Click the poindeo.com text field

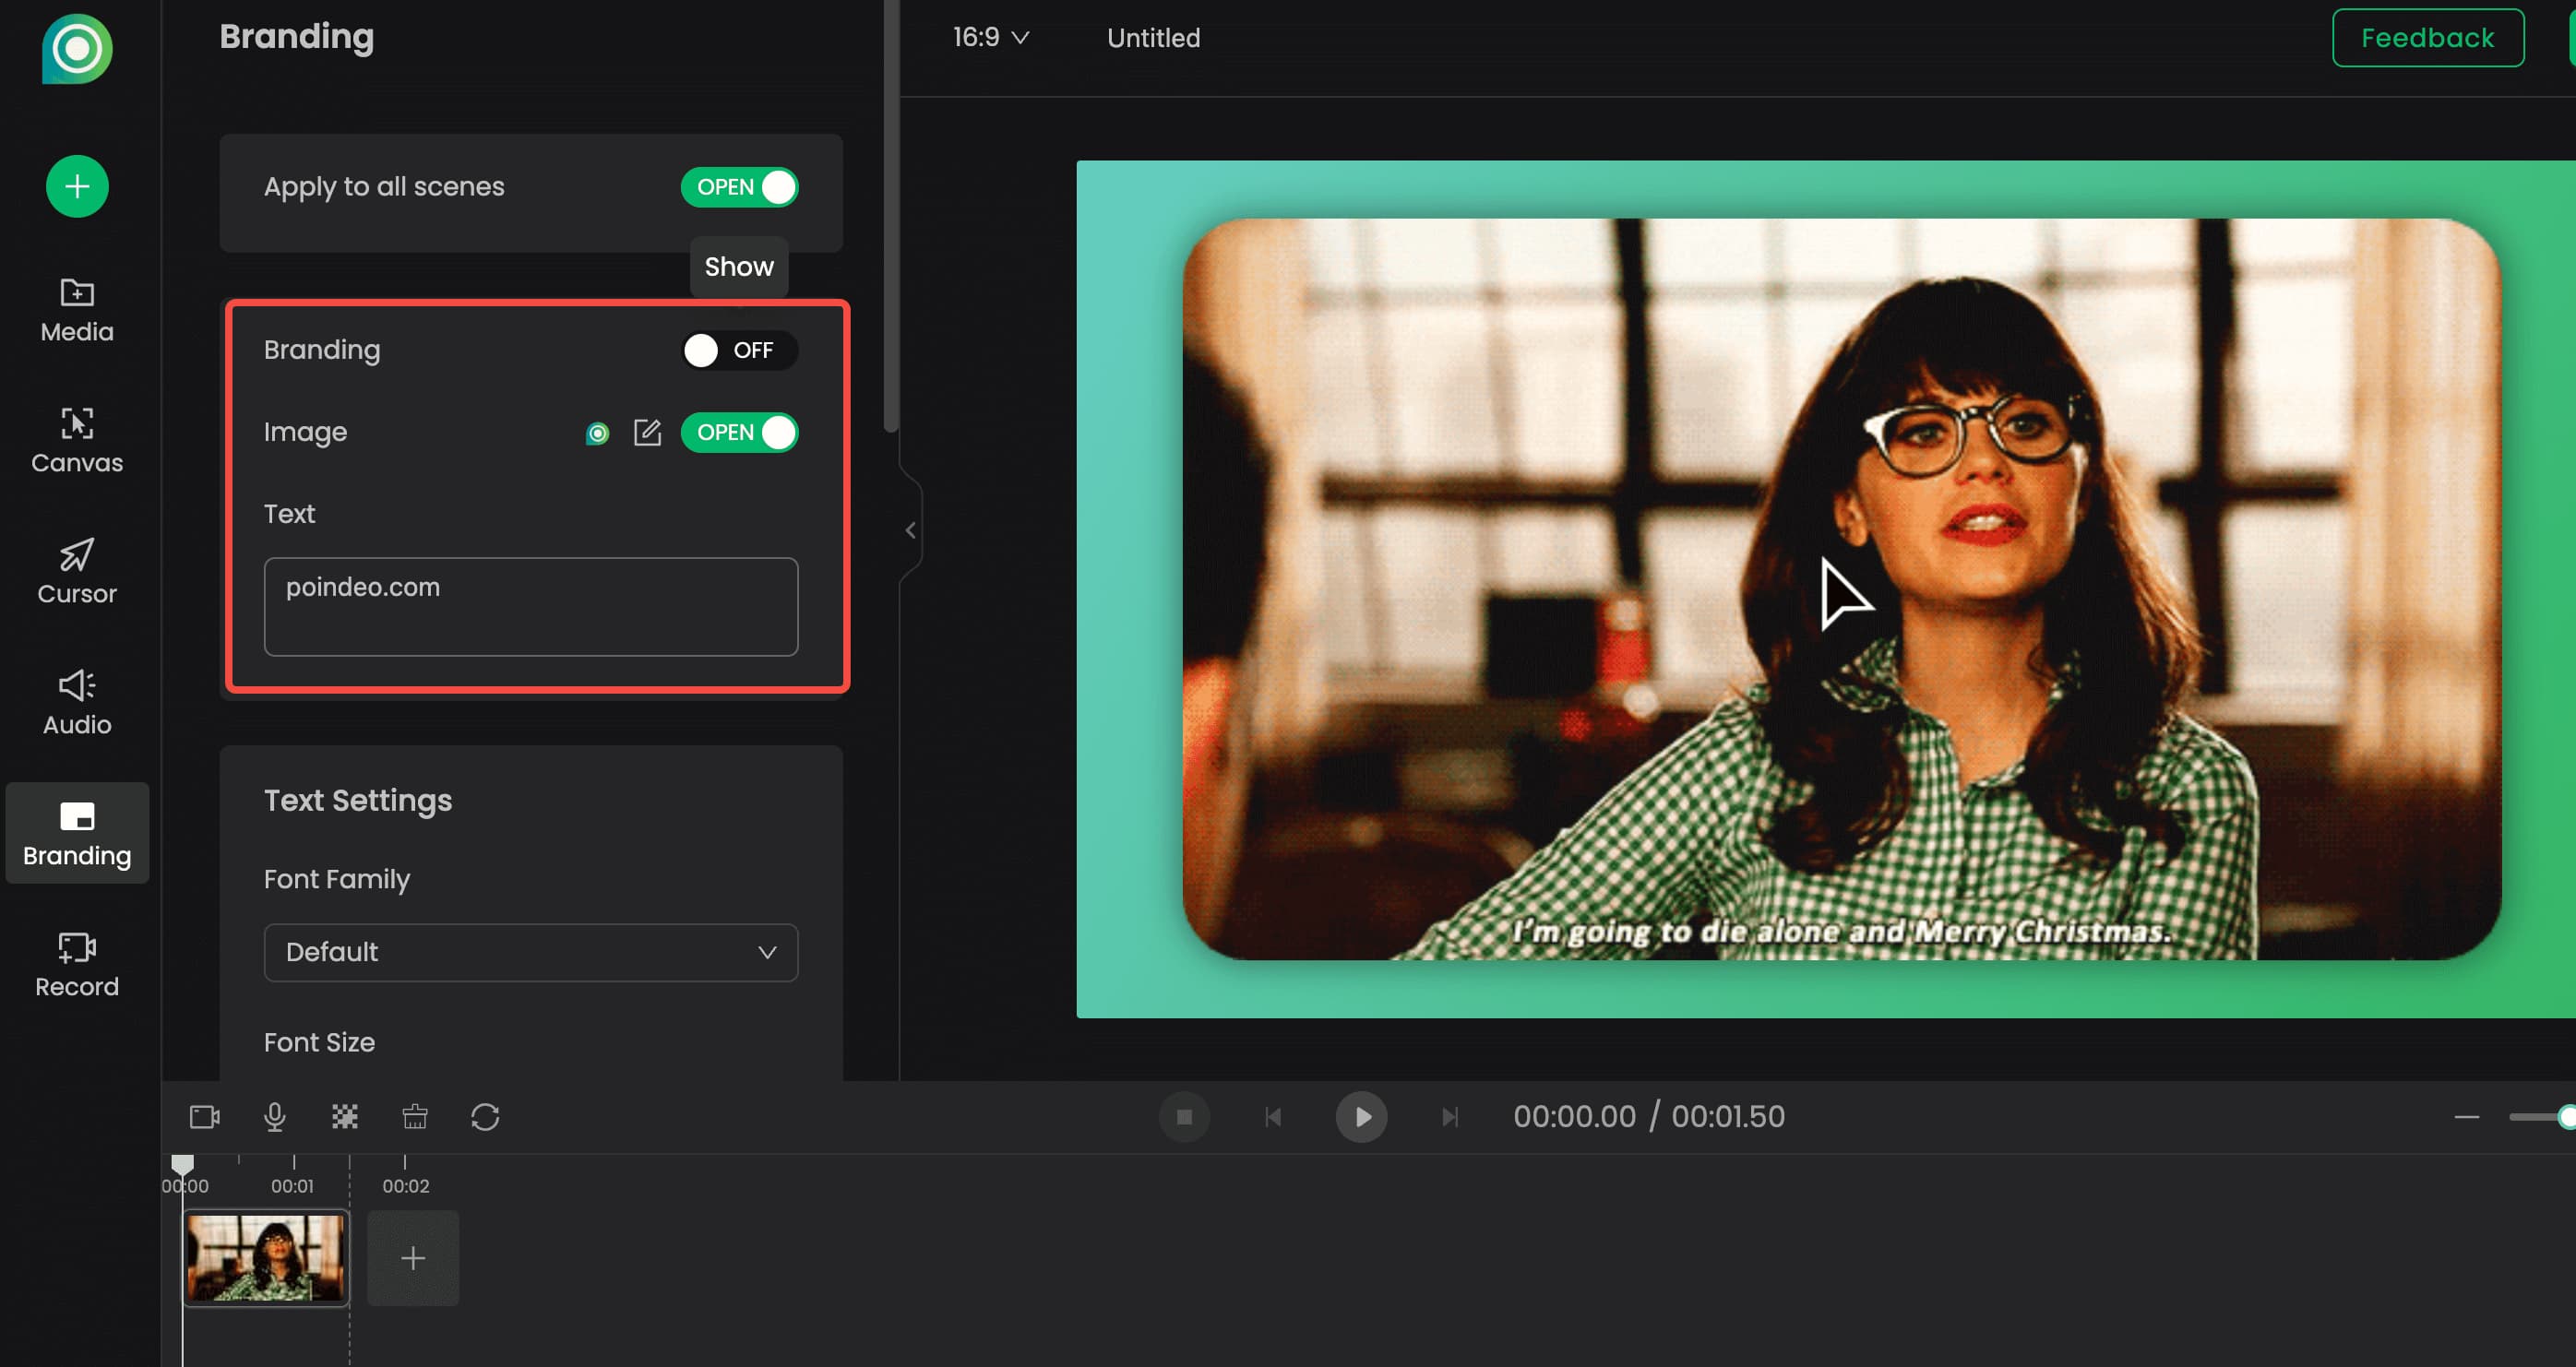pyautogui.click(x=531, y=607)
